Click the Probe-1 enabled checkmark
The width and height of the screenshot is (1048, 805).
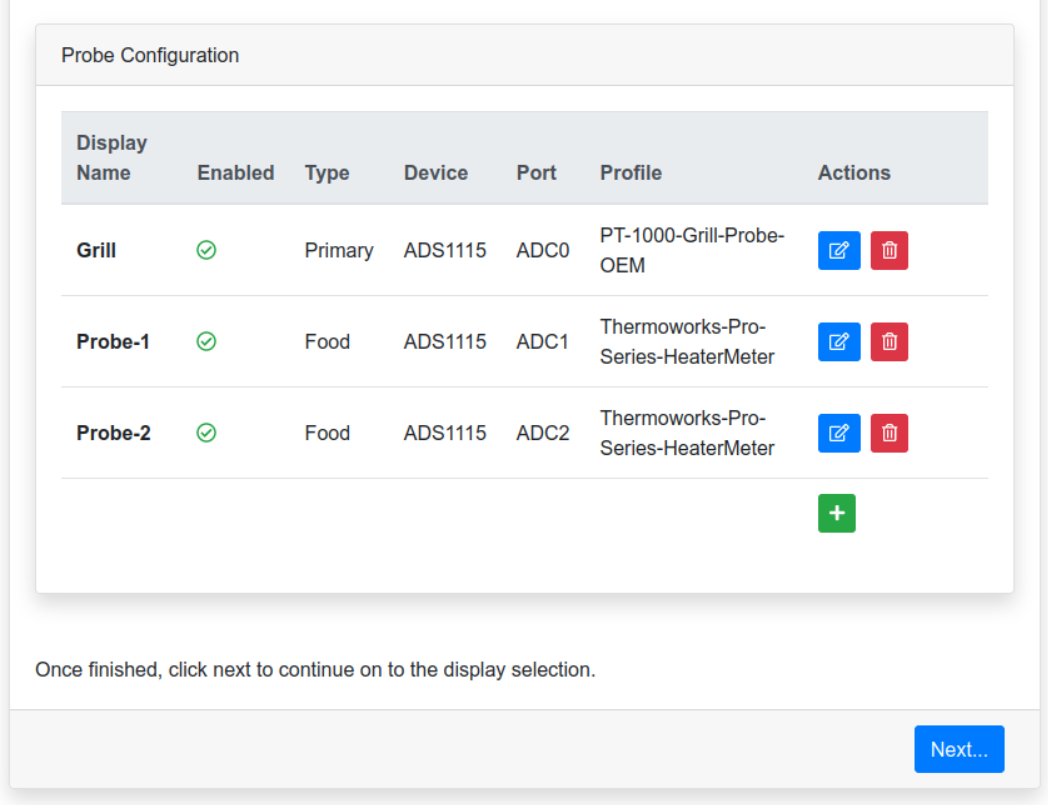coord(206,342)
